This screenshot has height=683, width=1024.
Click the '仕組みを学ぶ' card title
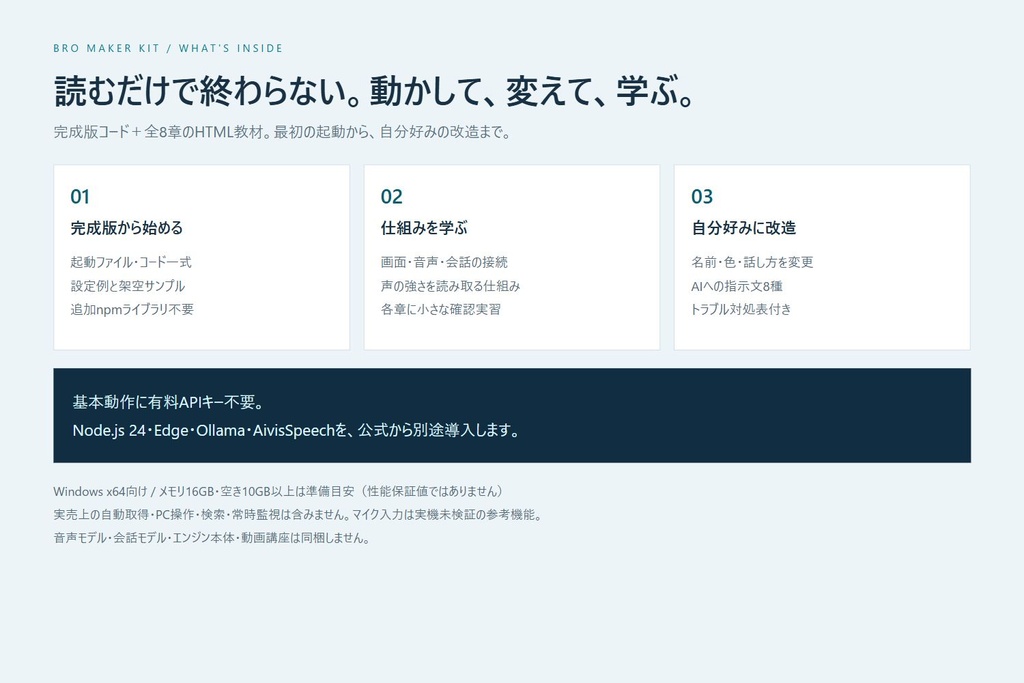tap(424, 228)
